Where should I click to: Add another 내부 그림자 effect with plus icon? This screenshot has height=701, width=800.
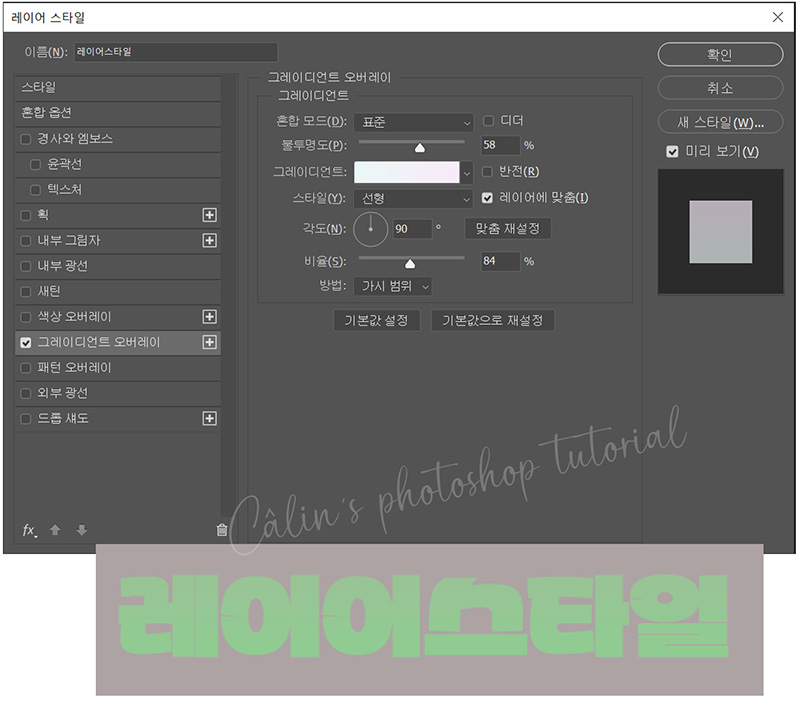[209, 240]
